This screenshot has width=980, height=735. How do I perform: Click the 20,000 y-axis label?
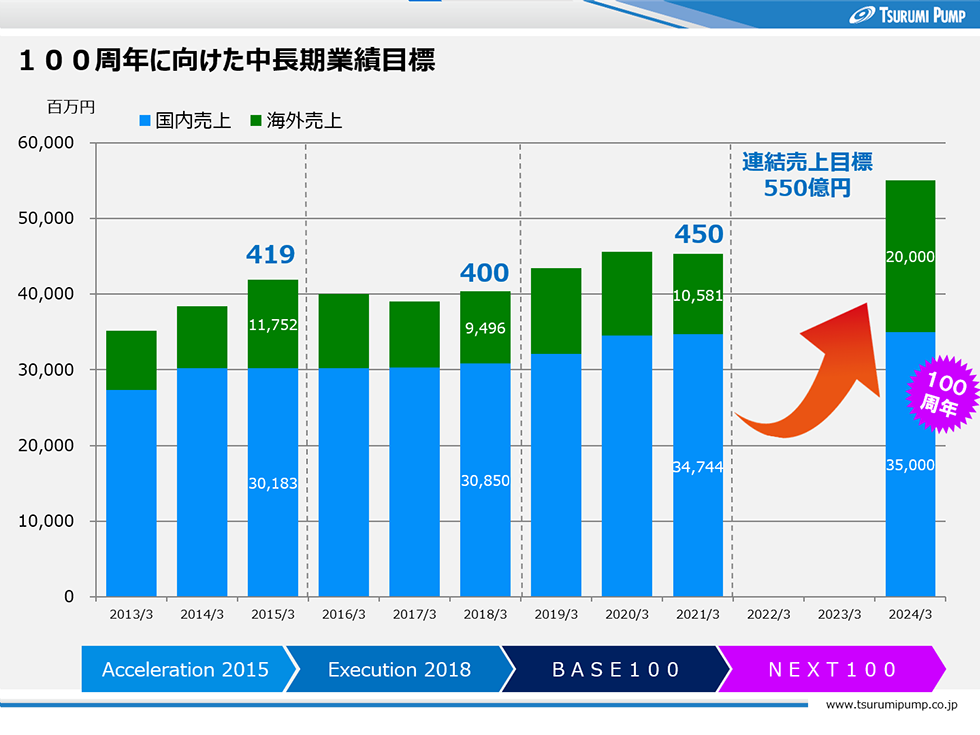(46, 446)
